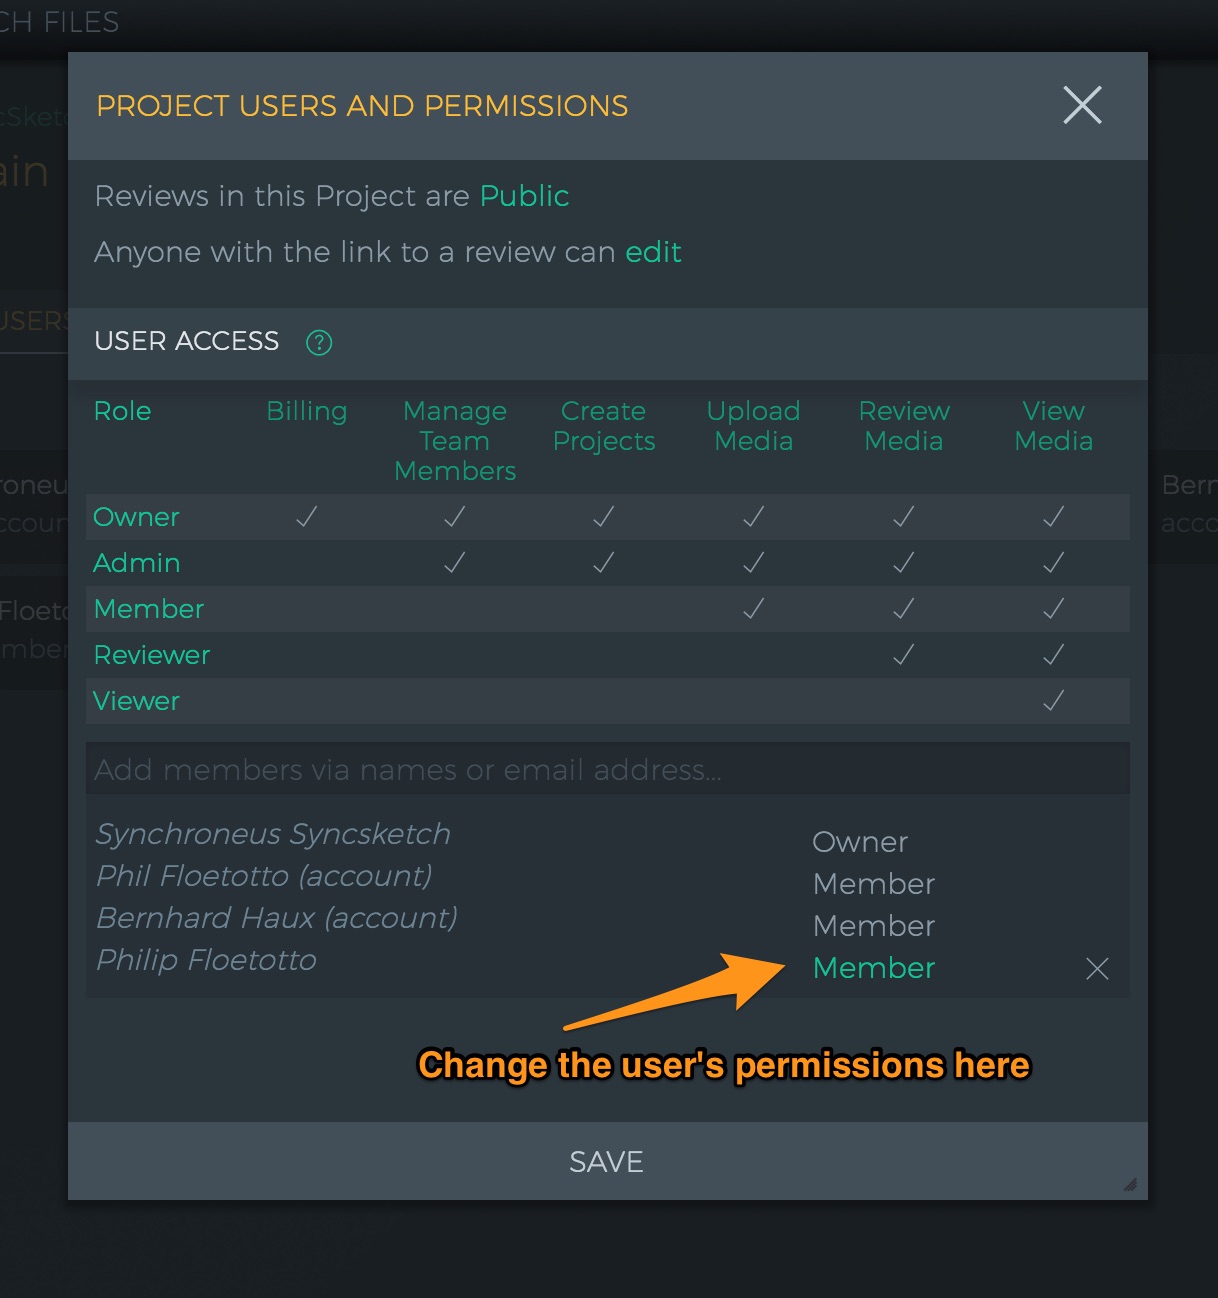Focus the Add members input field

click(x=607, y=769)
